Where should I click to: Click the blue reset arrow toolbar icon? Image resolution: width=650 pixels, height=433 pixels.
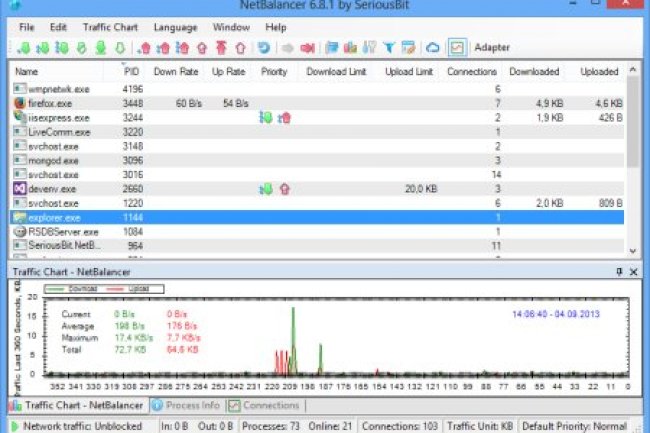(264, 47)
